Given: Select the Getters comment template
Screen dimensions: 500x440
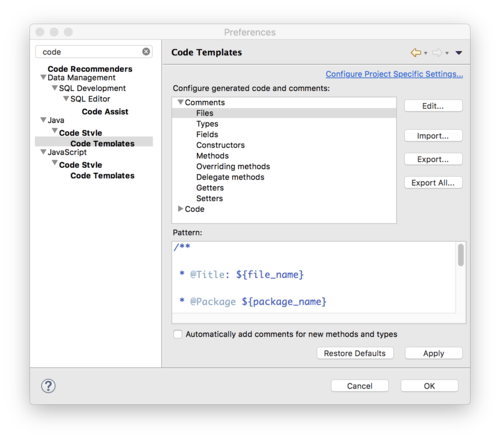Looking at the screenshot, I should point(210,188).
